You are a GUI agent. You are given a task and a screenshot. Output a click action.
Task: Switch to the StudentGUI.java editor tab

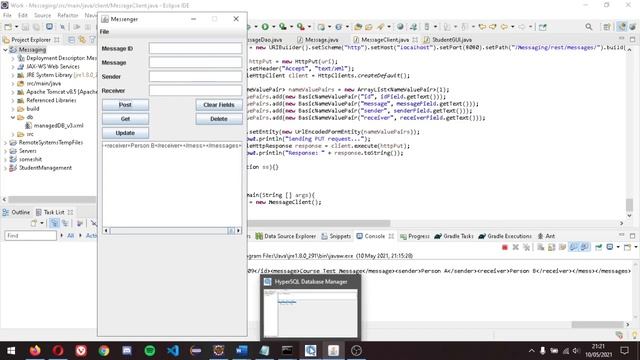pyautogui.click(x=448, y=40)
